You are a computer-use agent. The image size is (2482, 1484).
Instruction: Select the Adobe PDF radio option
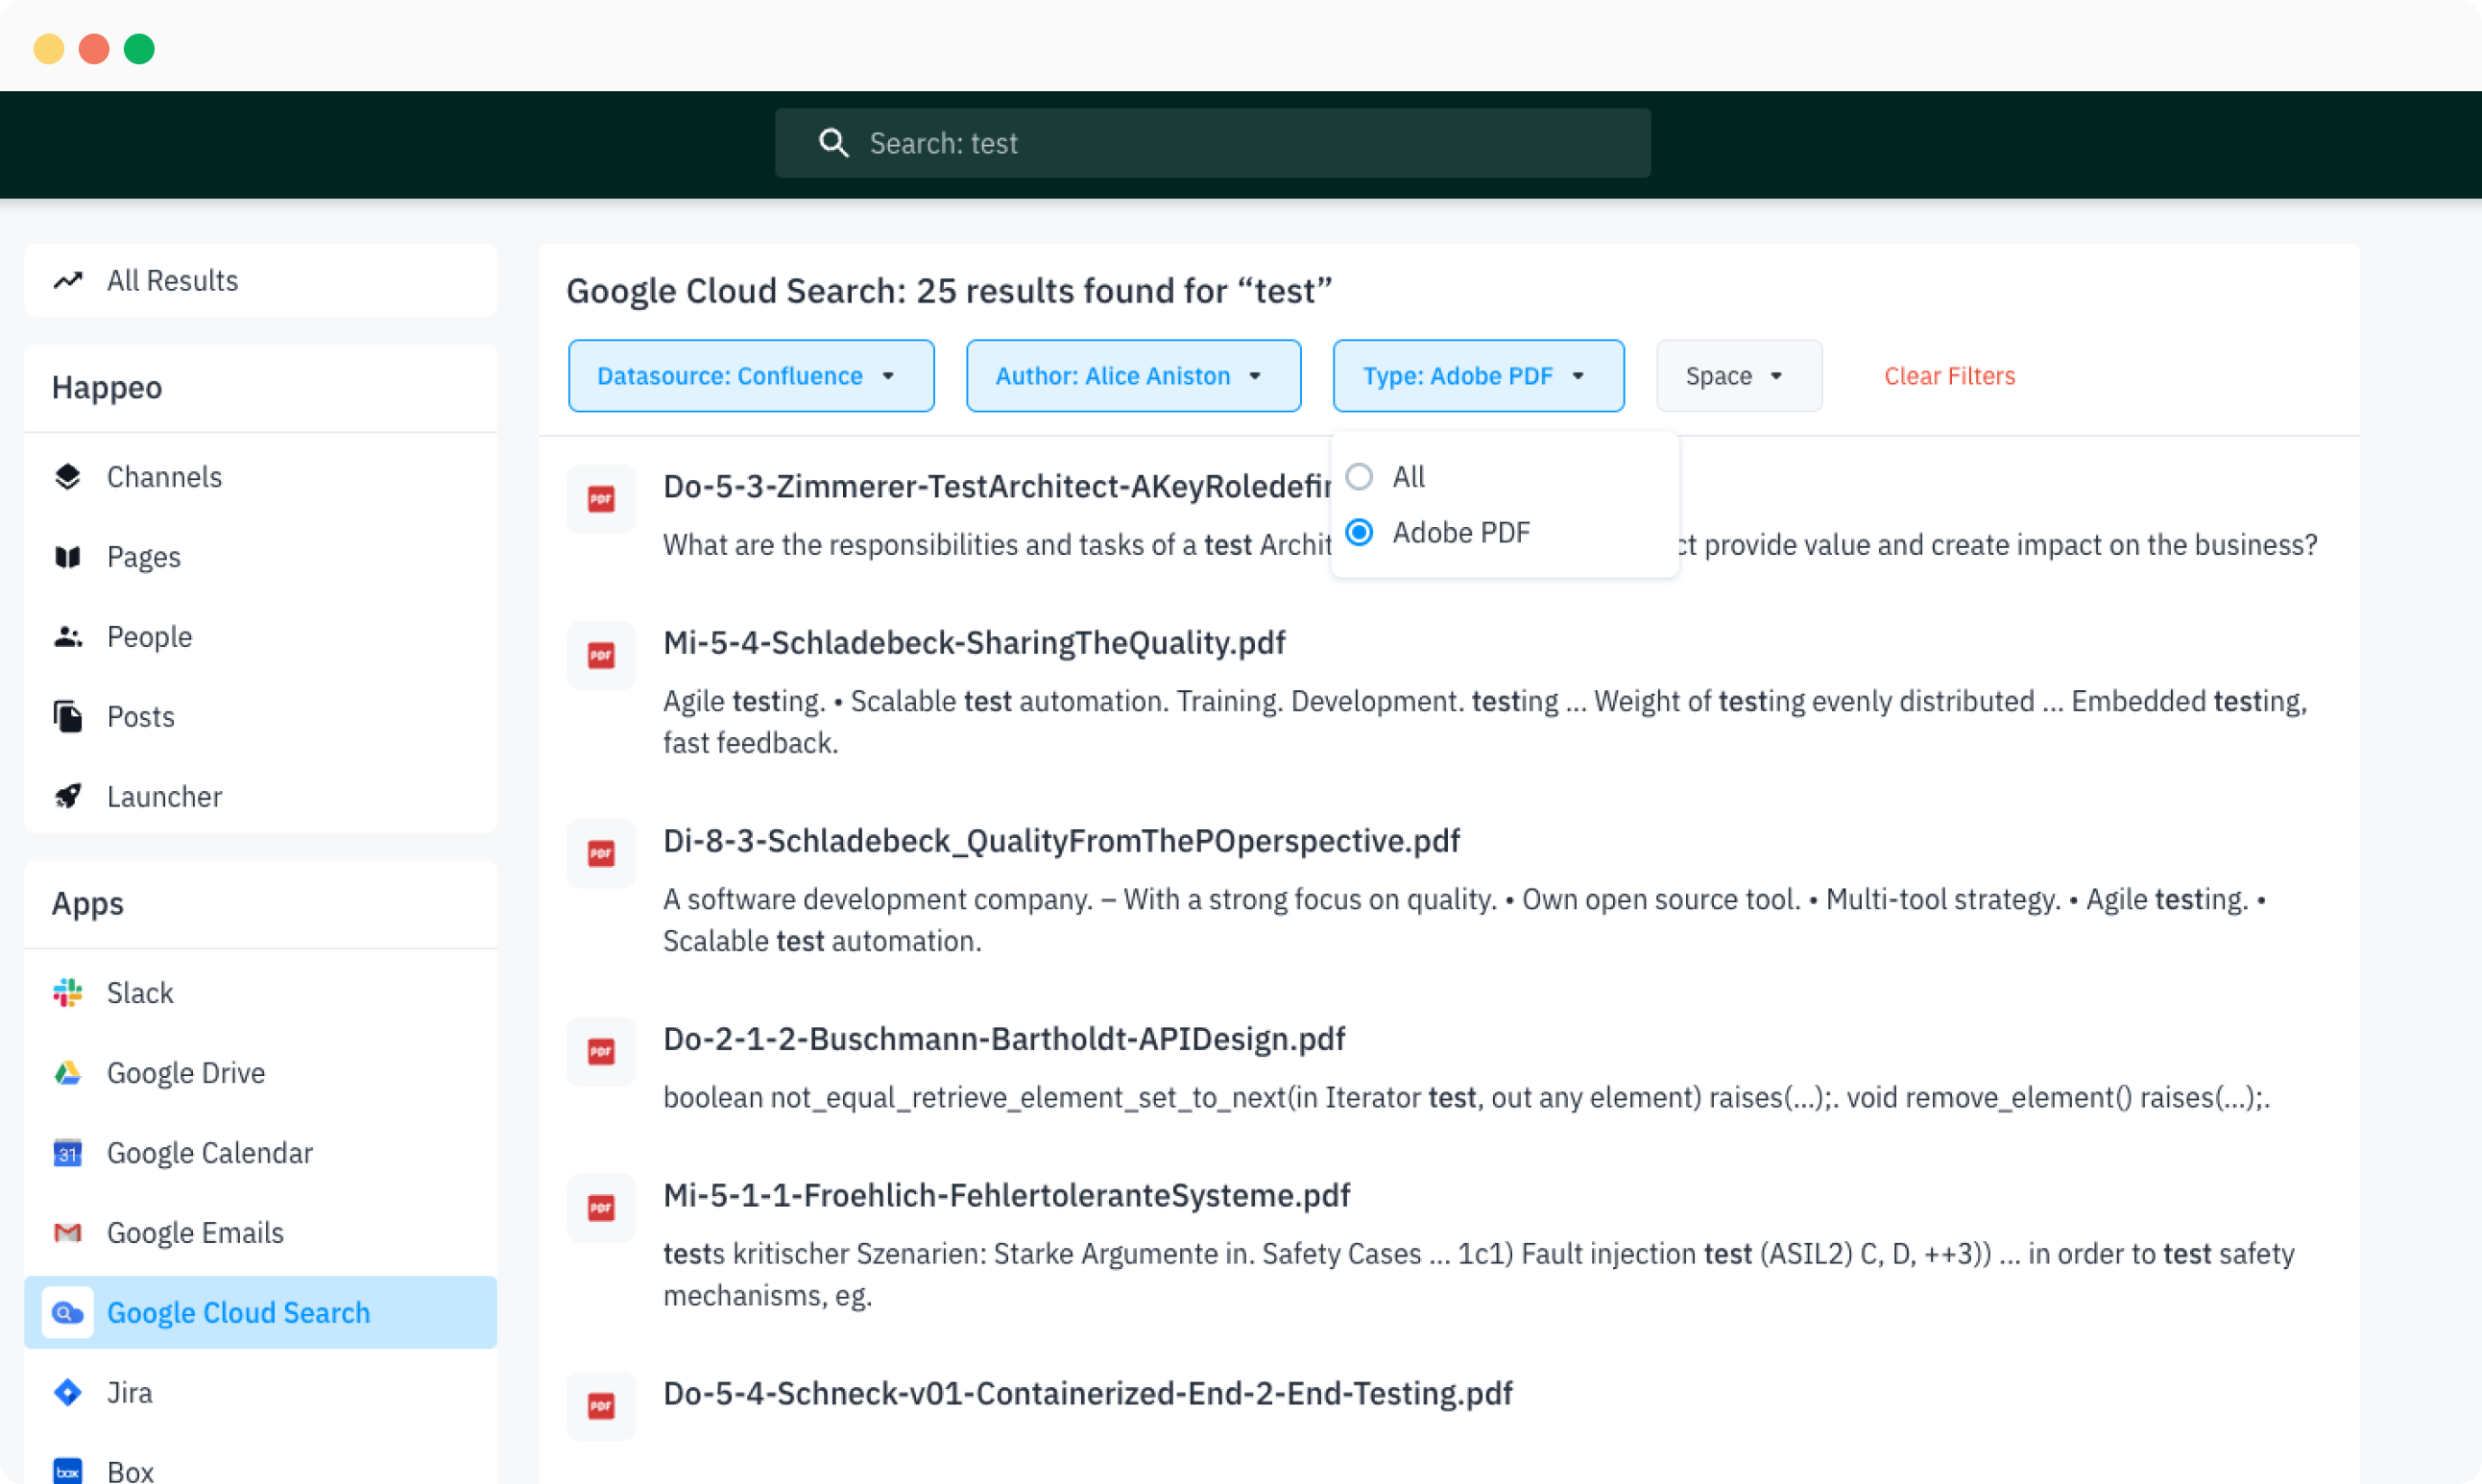click(1359, 533)
